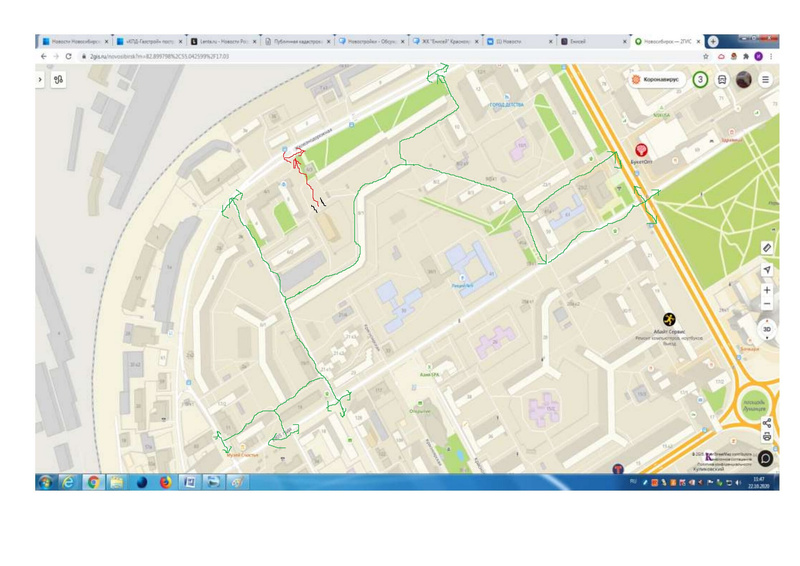Open a new browser tab
Screen dimensions: 800x566
713,41
